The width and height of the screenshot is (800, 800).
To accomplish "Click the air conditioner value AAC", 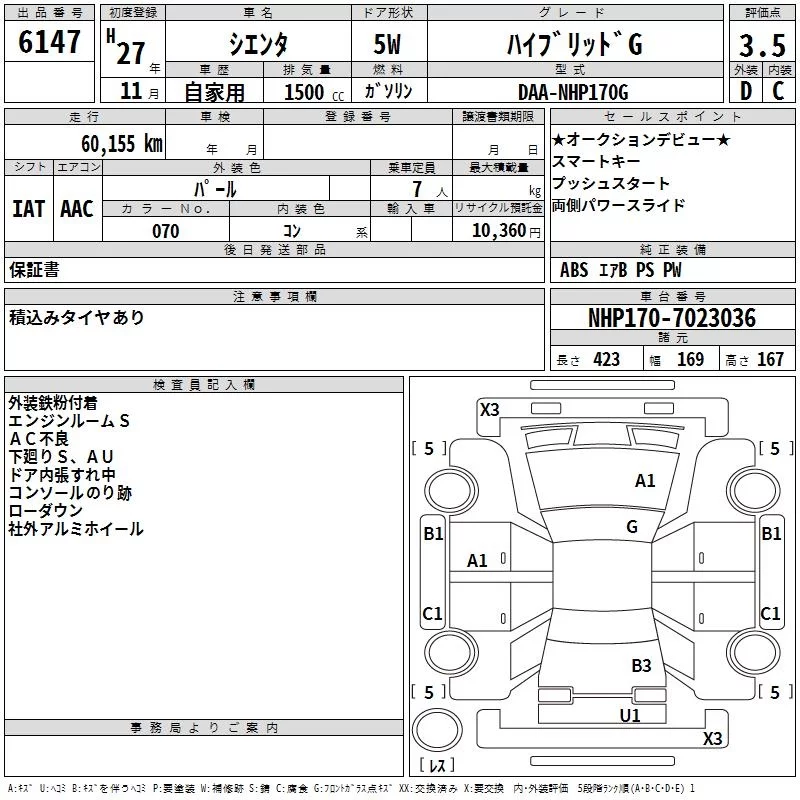I will pos(77,209).
